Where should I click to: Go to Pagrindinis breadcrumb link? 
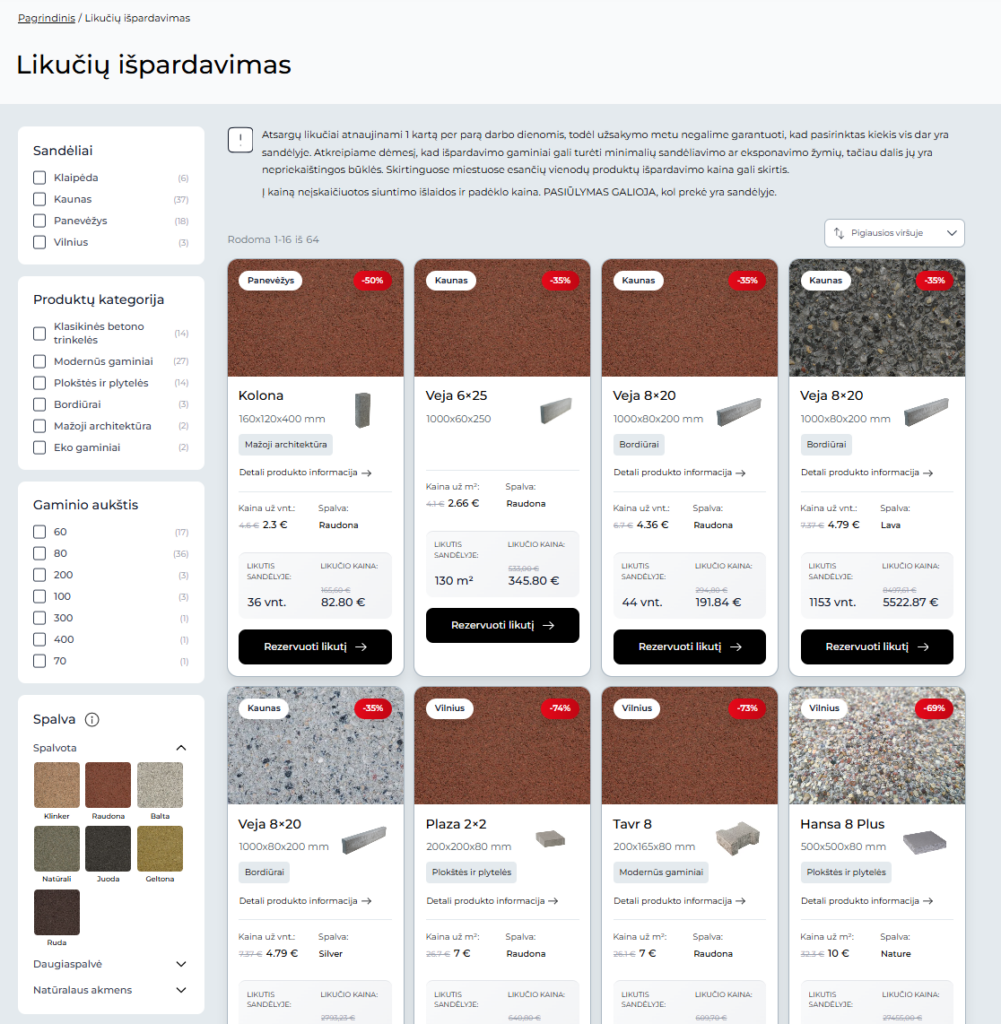[46, 18]
